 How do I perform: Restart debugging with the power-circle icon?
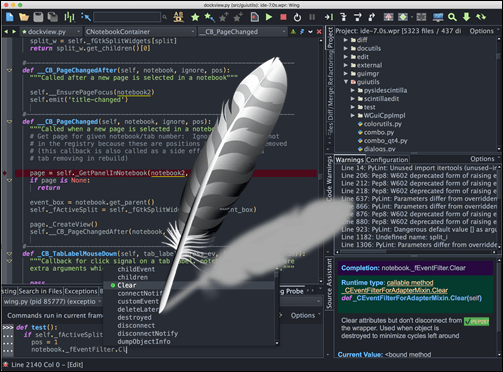tap(297, 17)
